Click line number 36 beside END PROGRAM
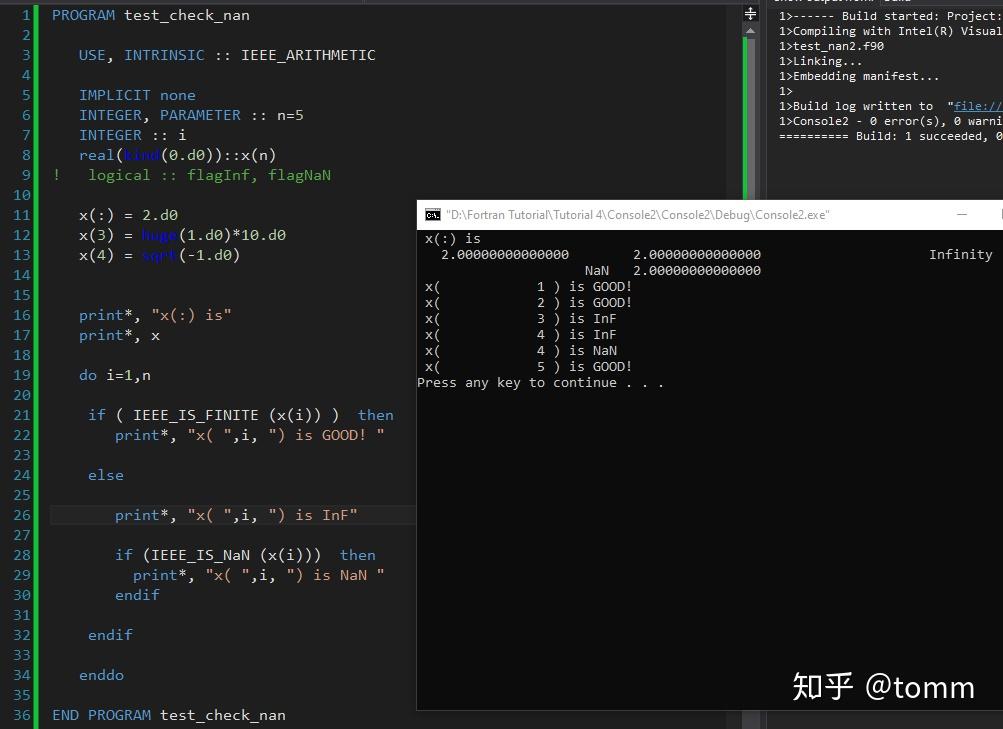The image size is (1003, 729). (x=22, y=715)
